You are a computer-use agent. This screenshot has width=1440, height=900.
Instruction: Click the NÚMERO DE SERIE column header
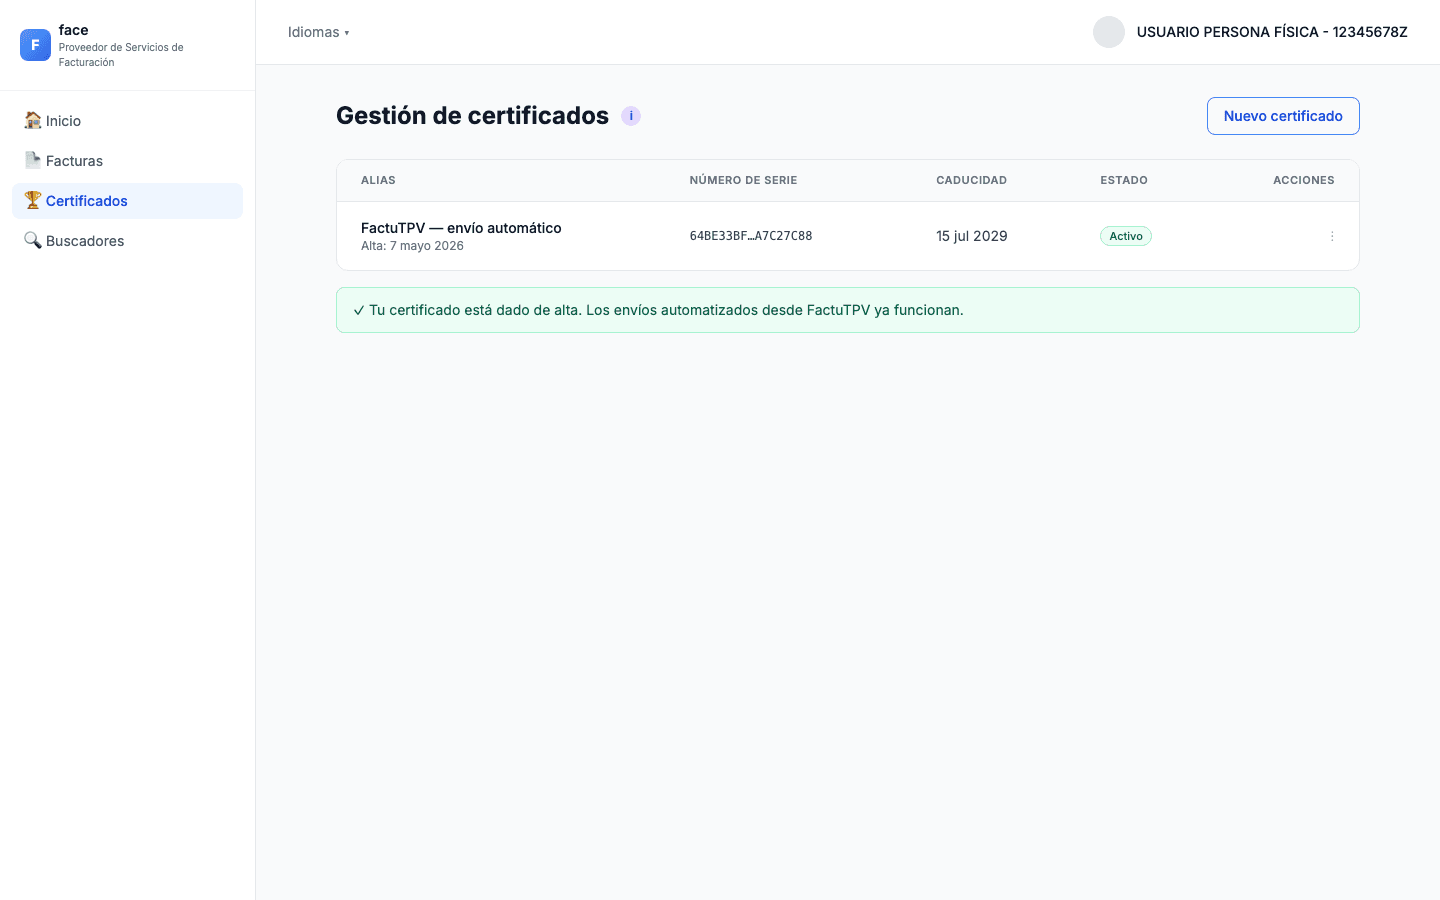tap(743, 180)
